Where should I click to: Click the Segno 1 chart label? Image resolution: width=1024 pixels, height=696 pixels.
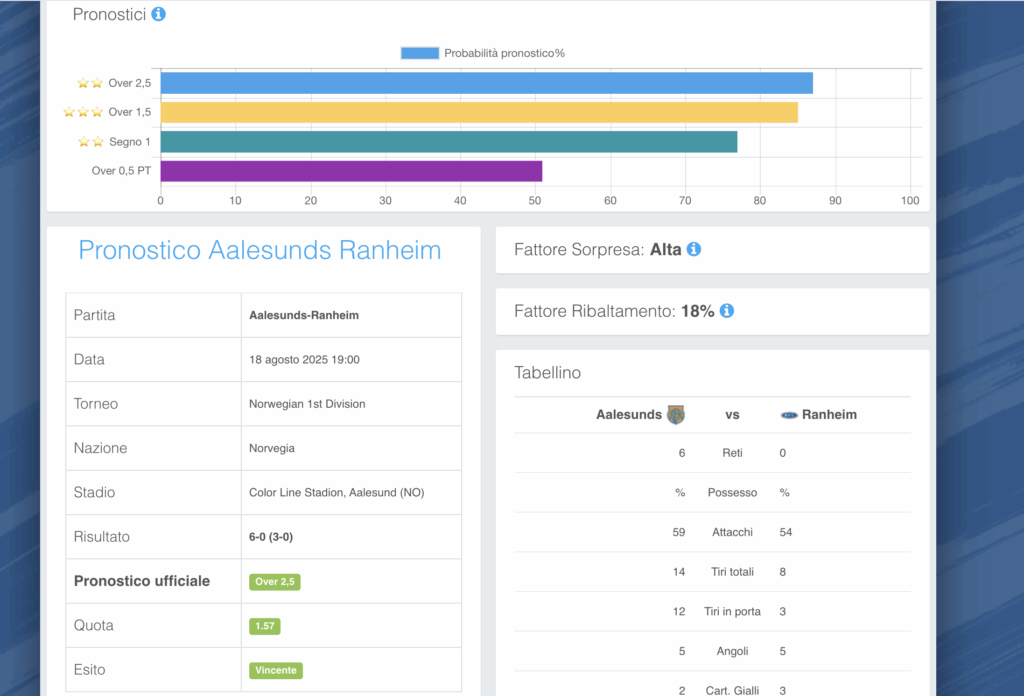[129, 142]
